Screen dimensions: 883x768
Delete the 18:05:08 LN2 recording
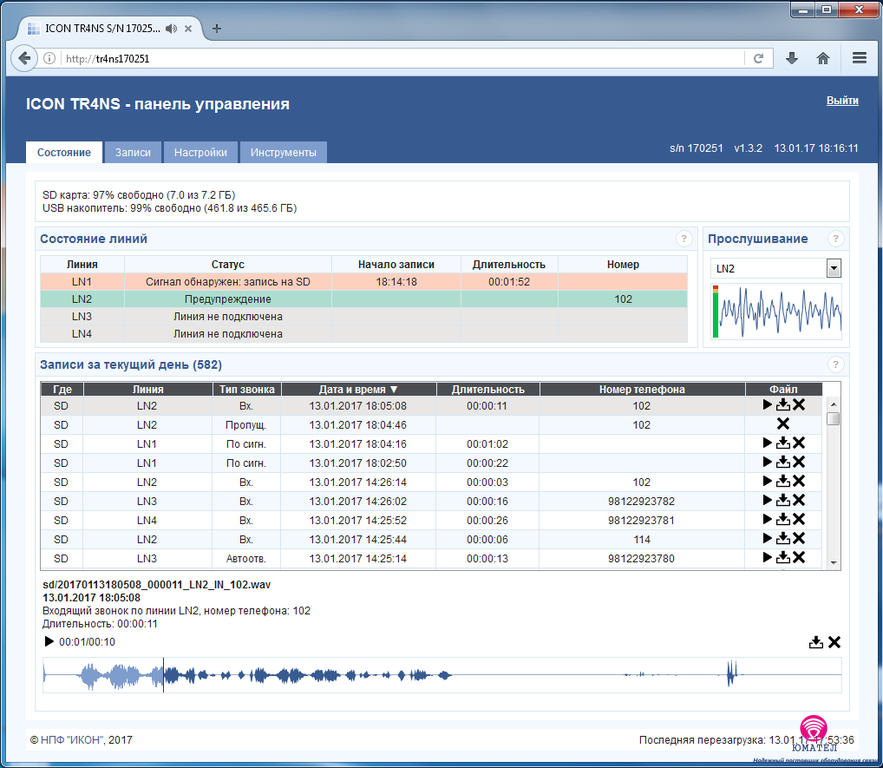(799, 404)
